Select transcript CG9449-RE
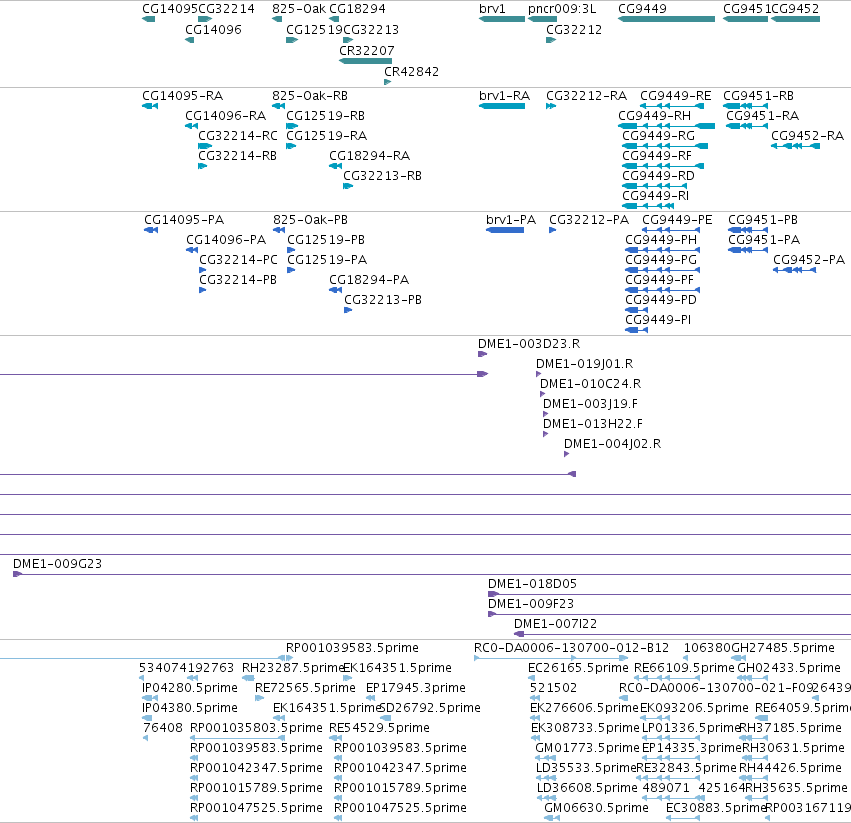 675,96
